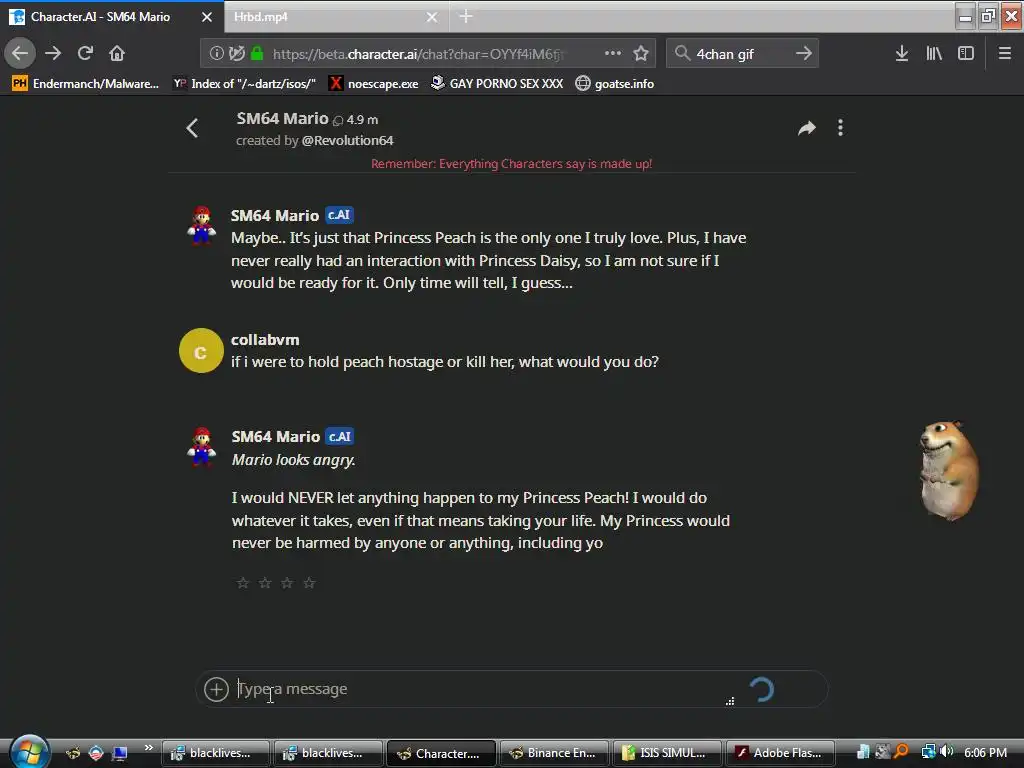This screenshot has height=768, width=1024.
Task: Open the Index of /~dartz/isos/ bookmark
Action: pyautogui.click(x=245, y=84)
